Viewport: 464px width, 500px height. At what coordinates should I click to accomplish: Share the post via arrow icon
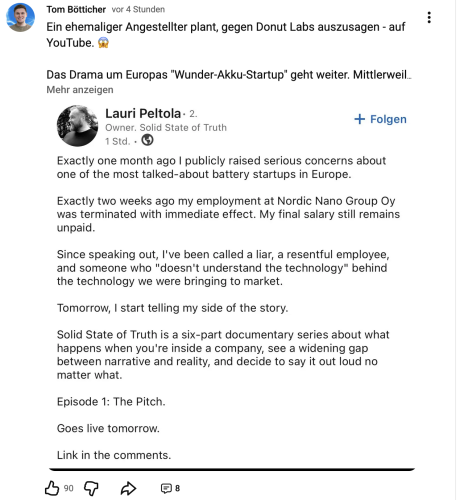[x=128, y=488]
